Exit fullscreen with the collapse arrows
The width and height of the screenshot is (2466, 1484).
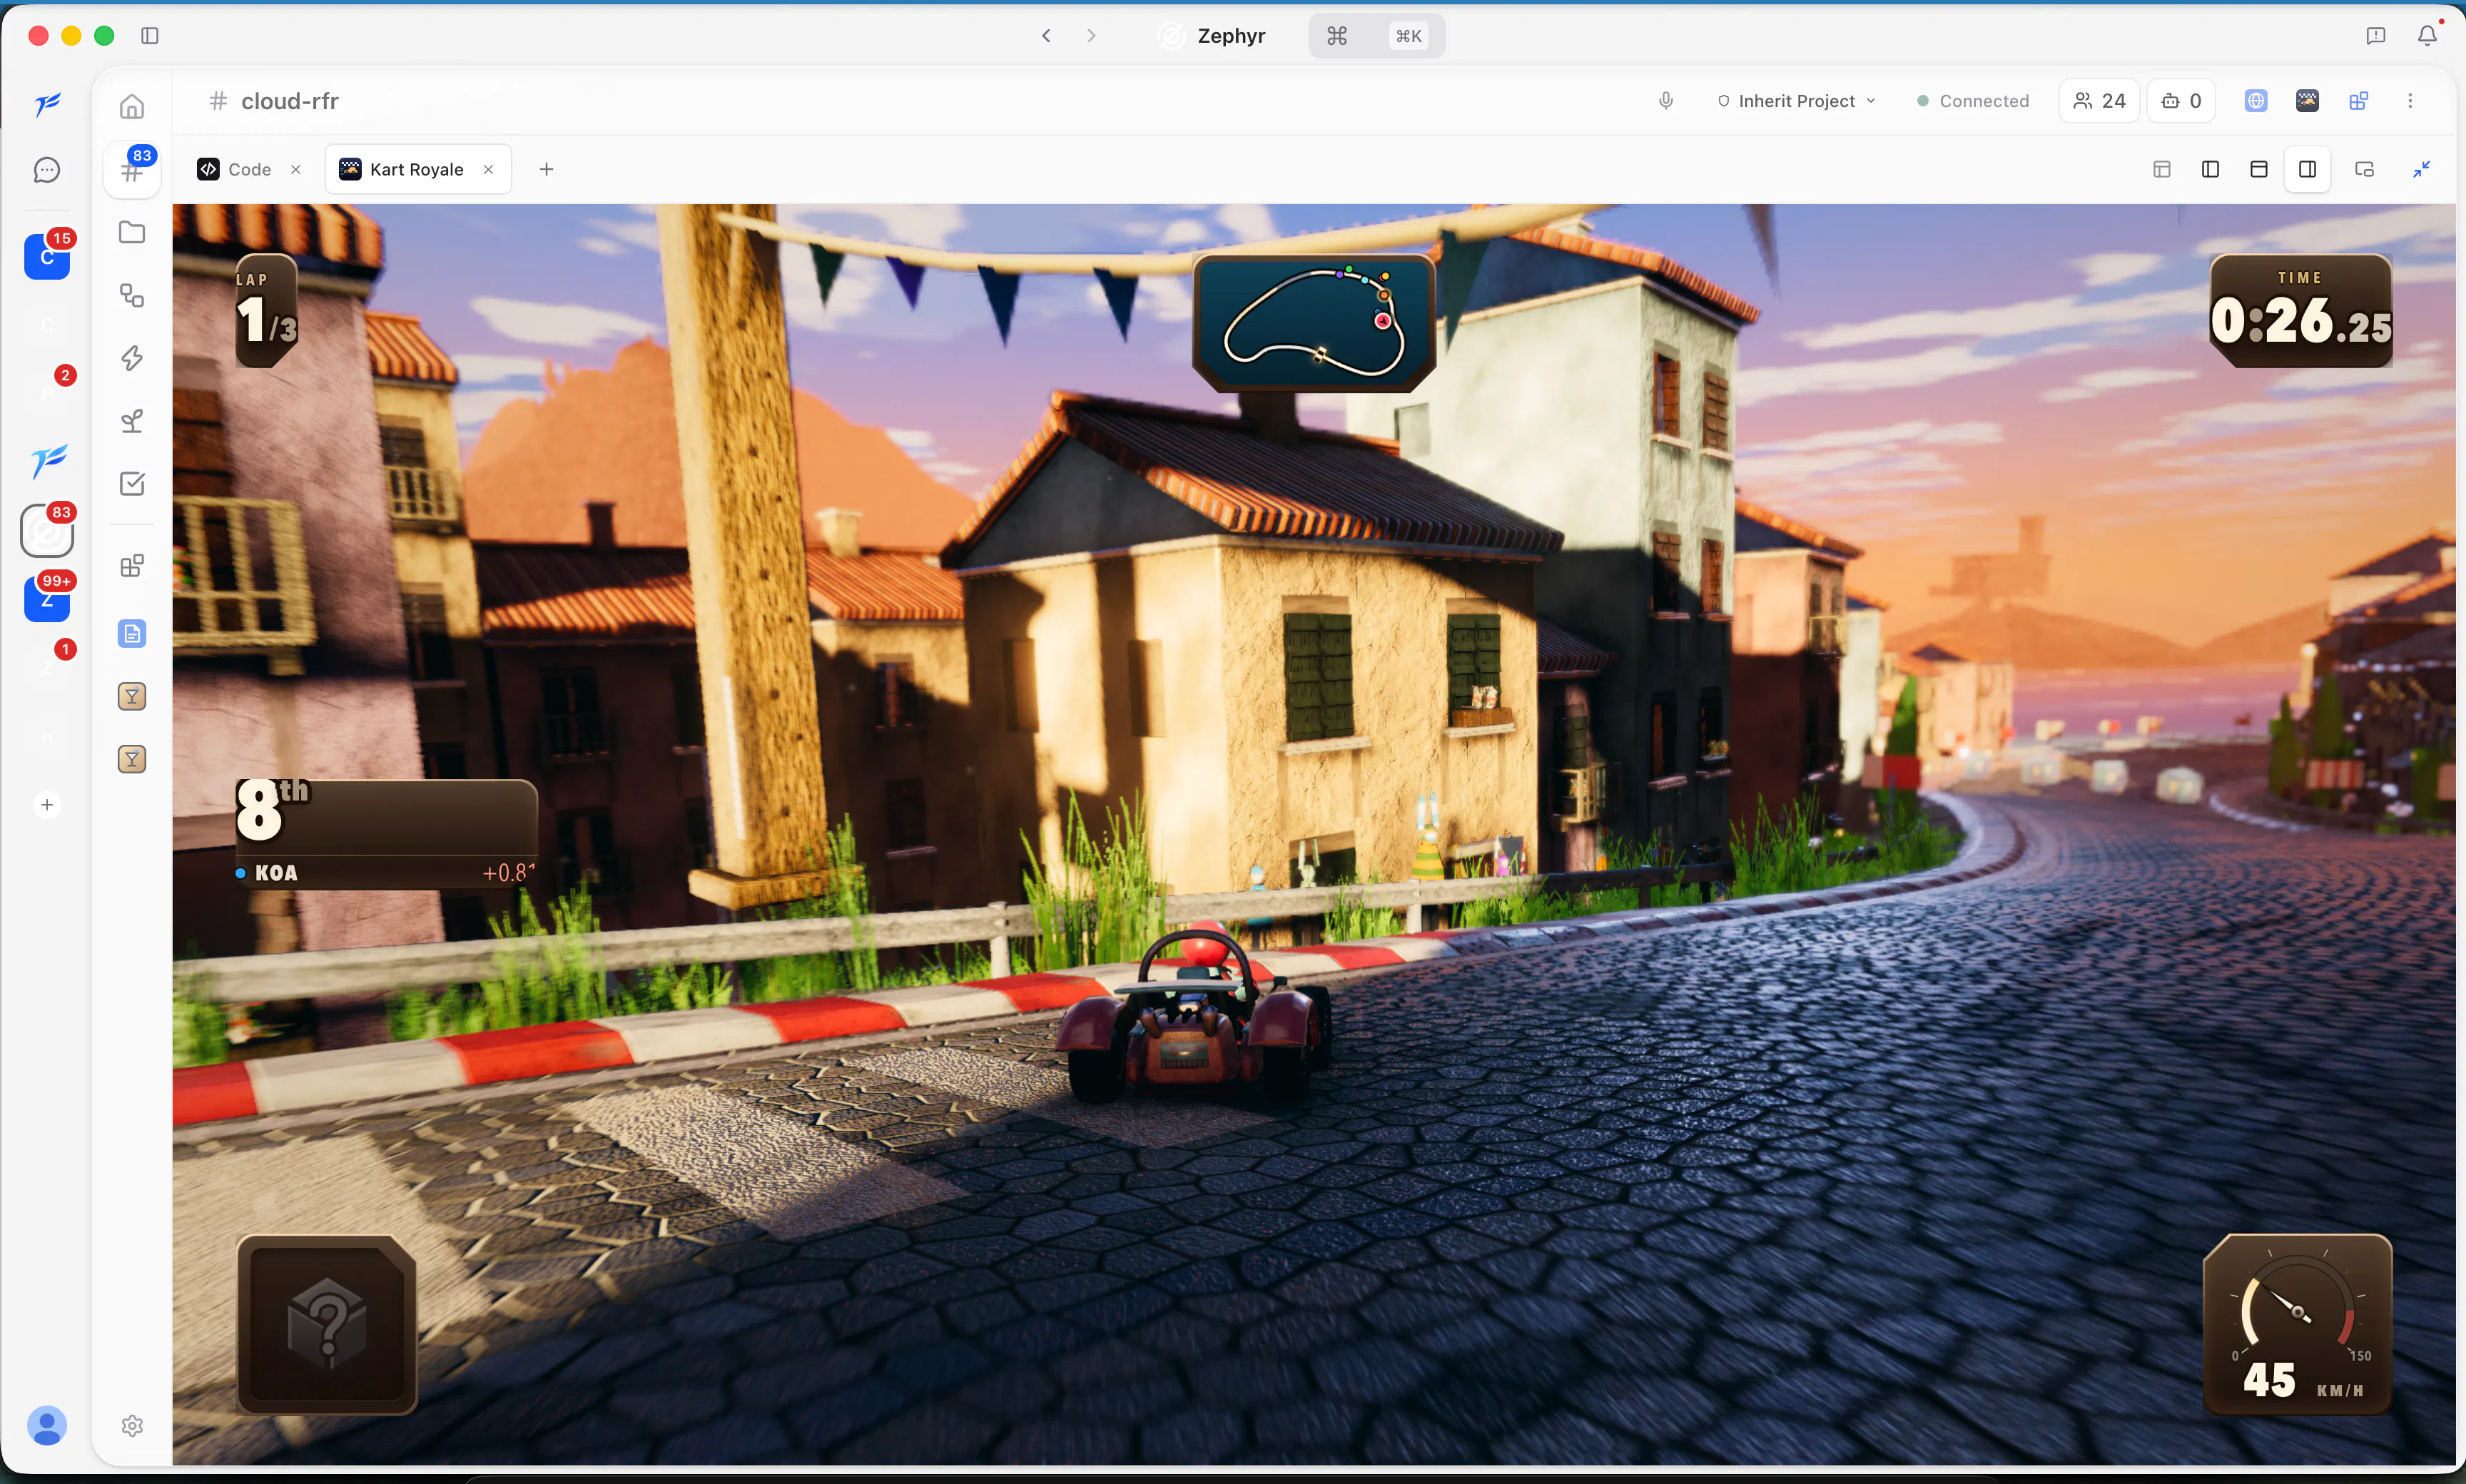[x=2422, y=169]
